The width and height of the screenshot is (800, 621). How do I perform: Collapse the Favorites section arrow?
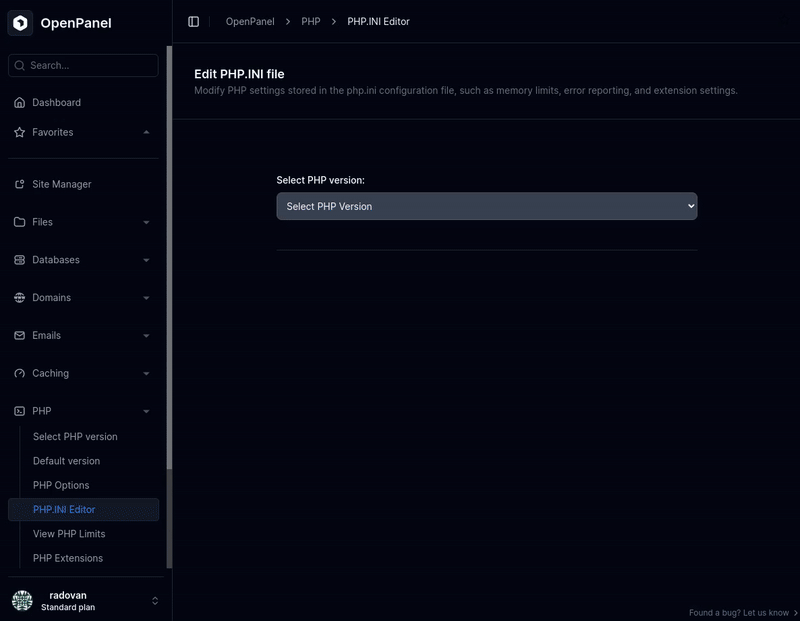click(146, 132)
